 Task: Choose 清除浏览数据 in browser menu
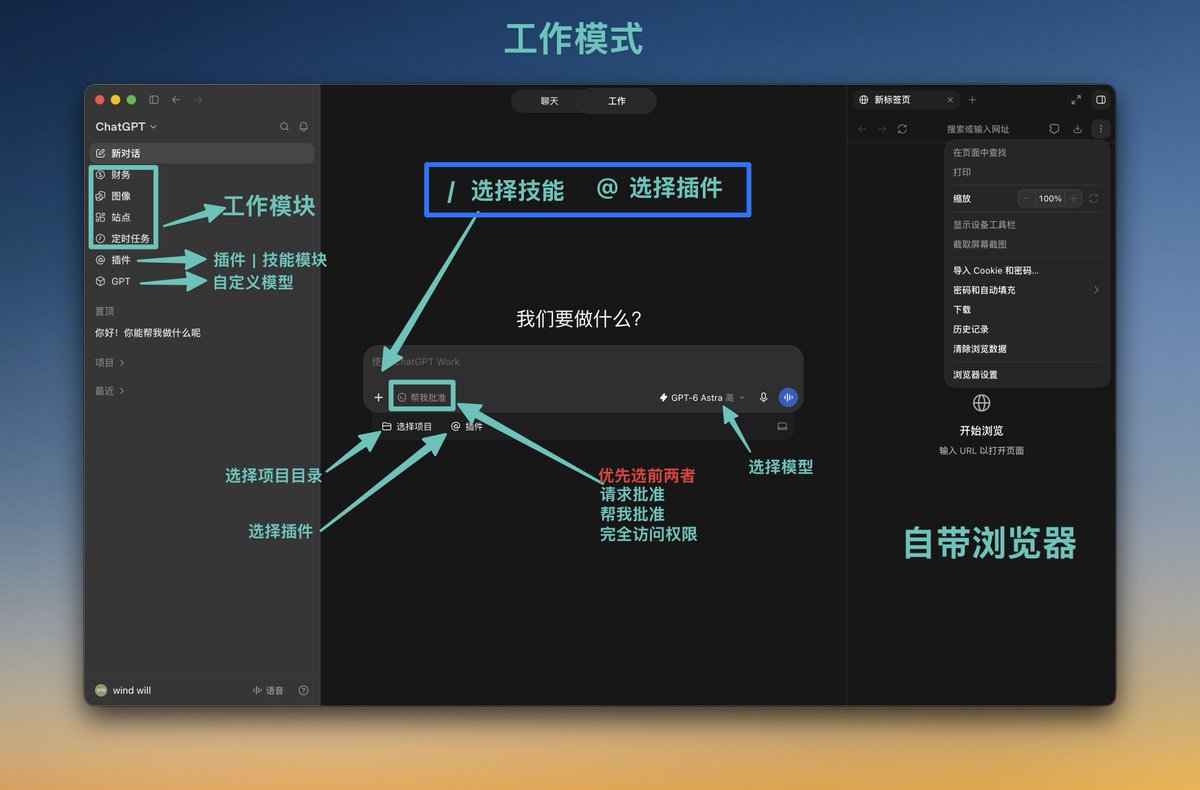point(1027,349)
